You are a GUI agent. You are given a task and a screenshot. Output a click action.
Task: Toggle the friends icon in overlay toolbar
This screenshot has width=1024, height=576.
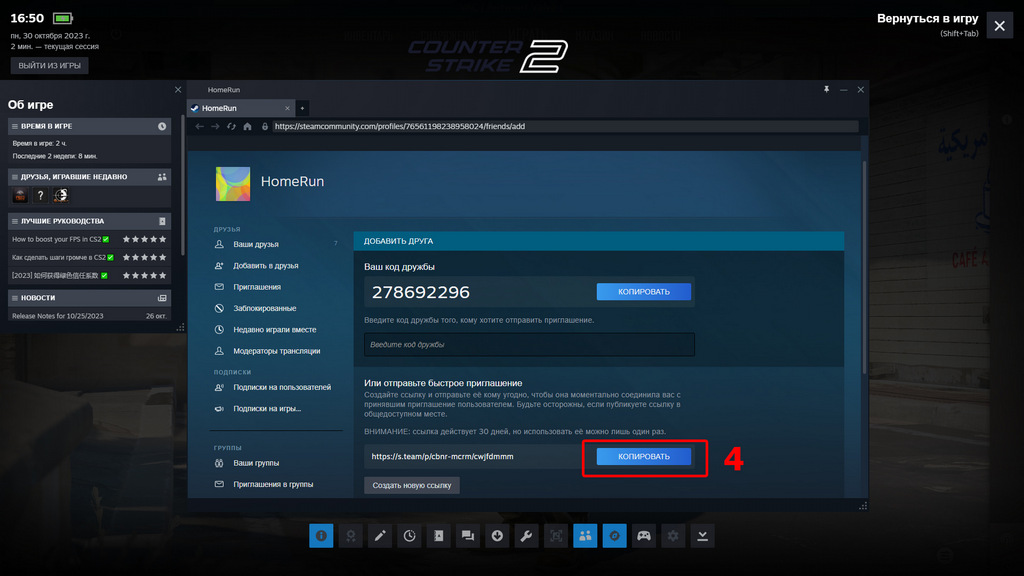(x=585, y=536)
